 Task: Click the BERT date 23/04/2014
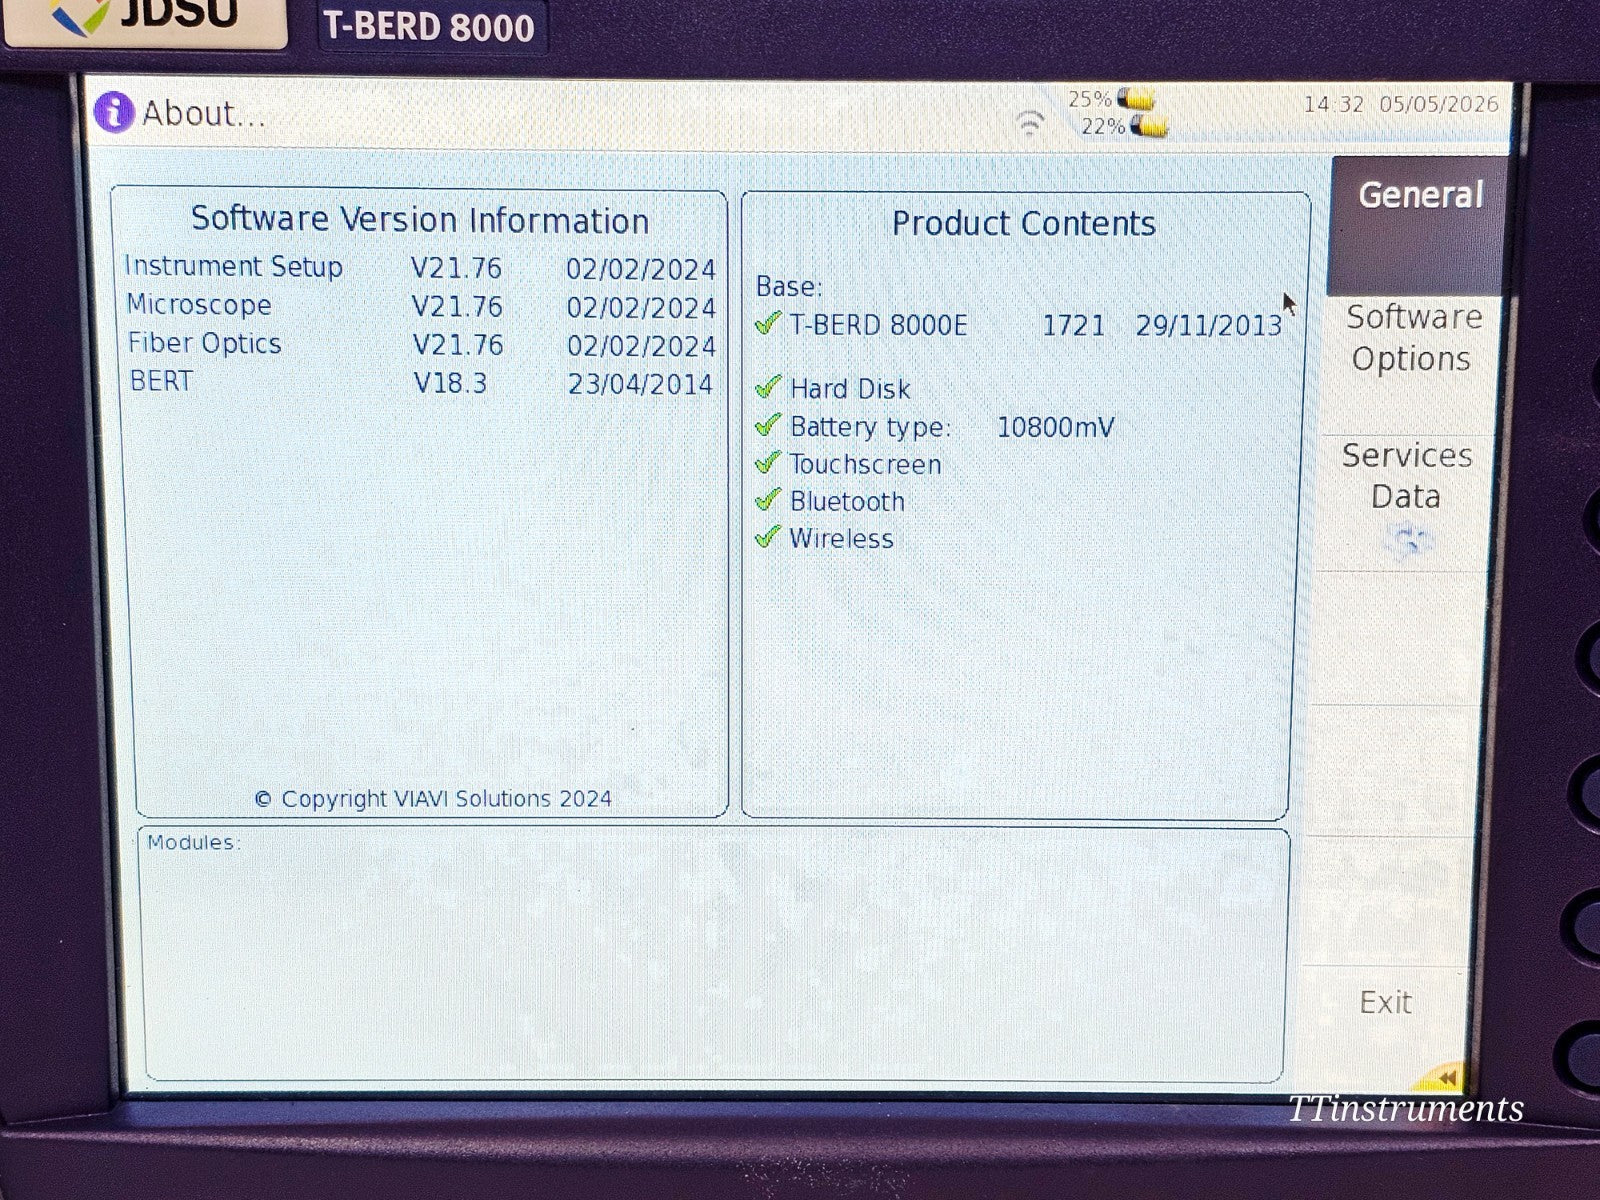(640, 385)
